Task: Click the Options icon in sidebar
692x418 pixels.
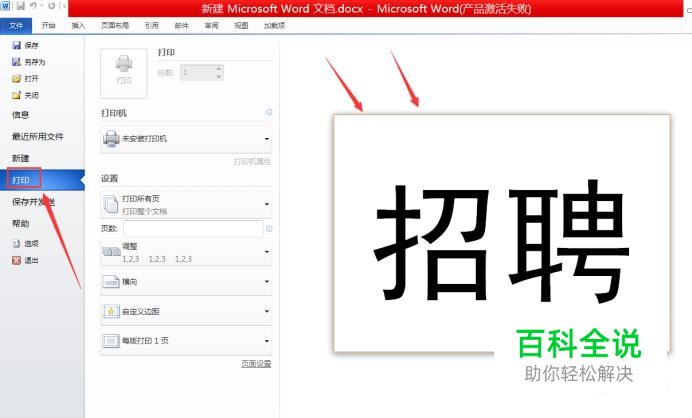Action: coord(17,243)
